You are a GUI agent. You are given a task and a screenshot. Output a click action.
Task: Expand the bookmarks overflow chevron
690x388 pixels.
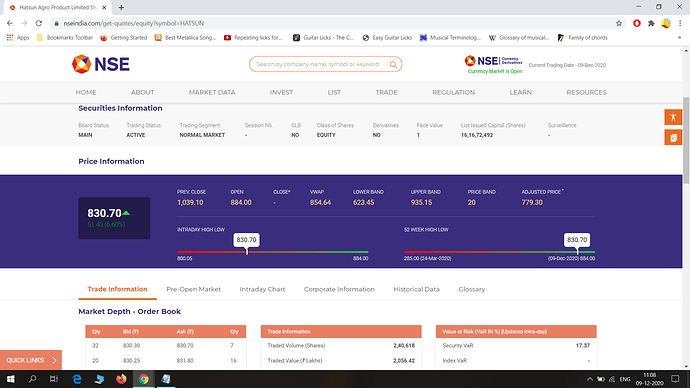point(679,38)
